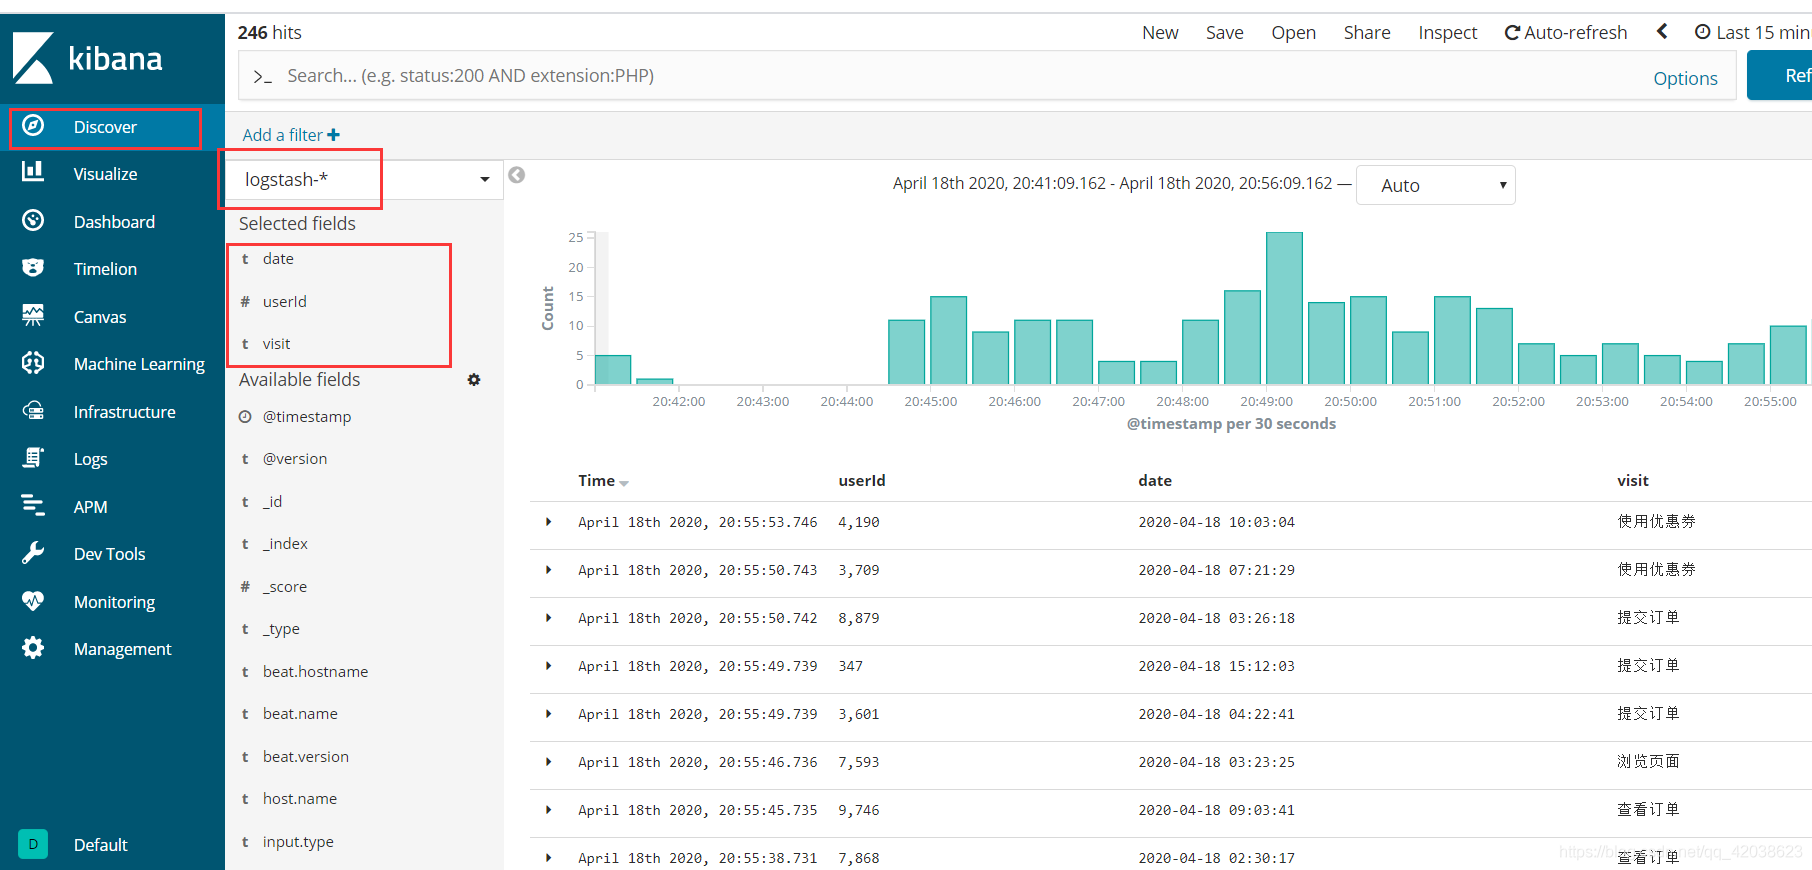Click the blue Refresh button
This screenshot has height=870, width=1812.
pyautogui.click(x=1780, y=75)
